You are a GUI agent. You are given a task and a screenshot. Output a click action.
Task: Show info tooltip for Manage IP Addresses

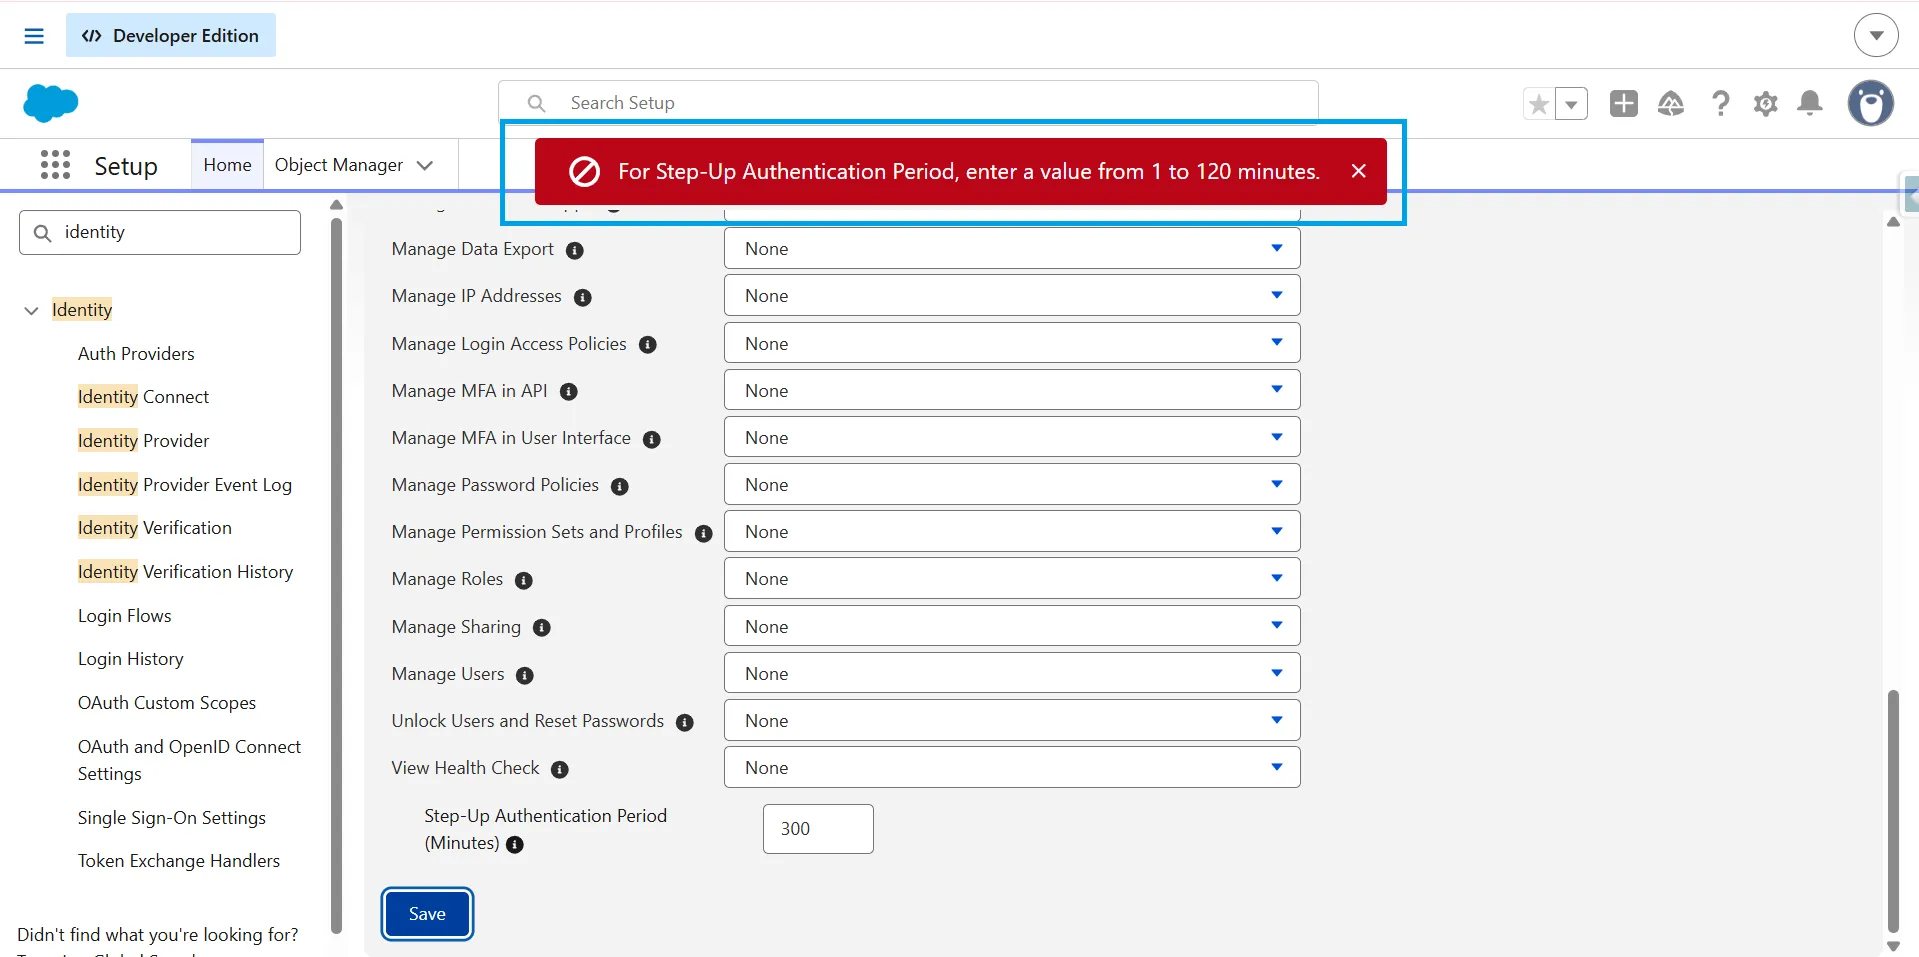click(x=583, y=298)
